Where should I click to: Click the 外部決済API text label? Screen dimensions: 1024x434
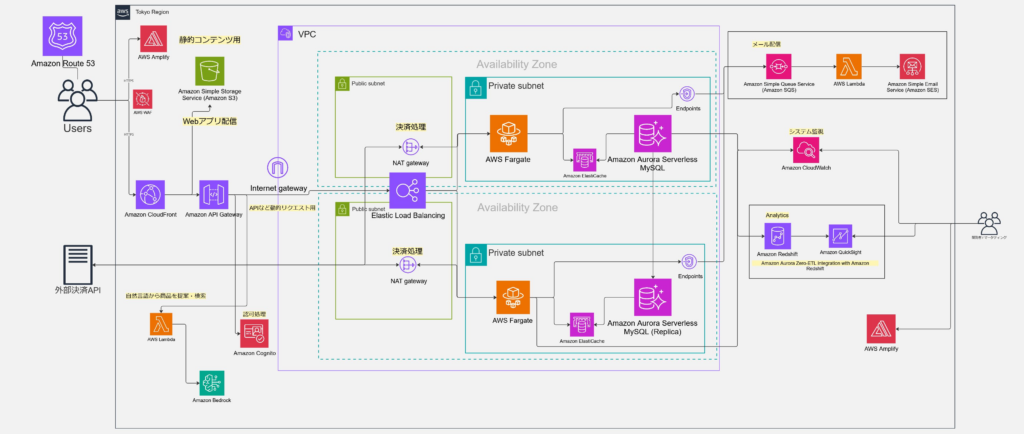pyautogui.click(x=78, y=289)
